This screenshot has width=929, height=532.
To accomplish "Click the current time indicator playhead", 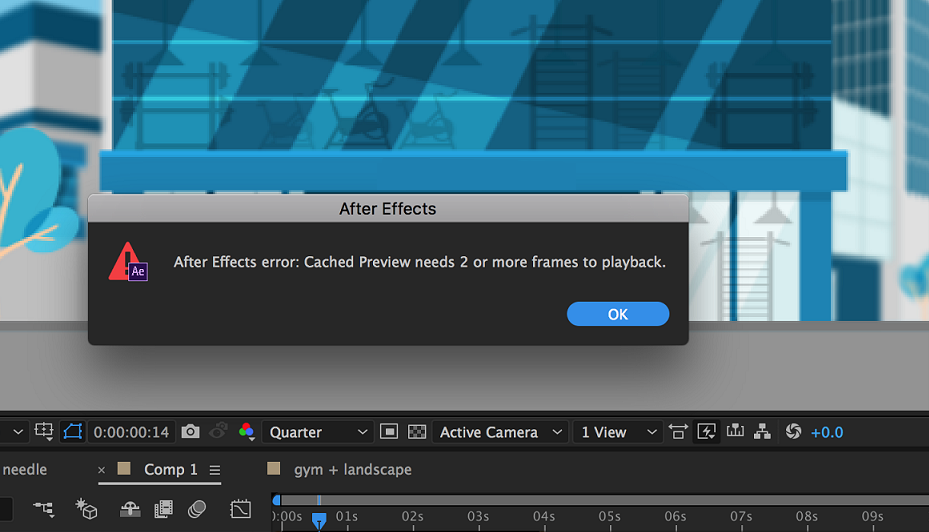I will 319,520.
